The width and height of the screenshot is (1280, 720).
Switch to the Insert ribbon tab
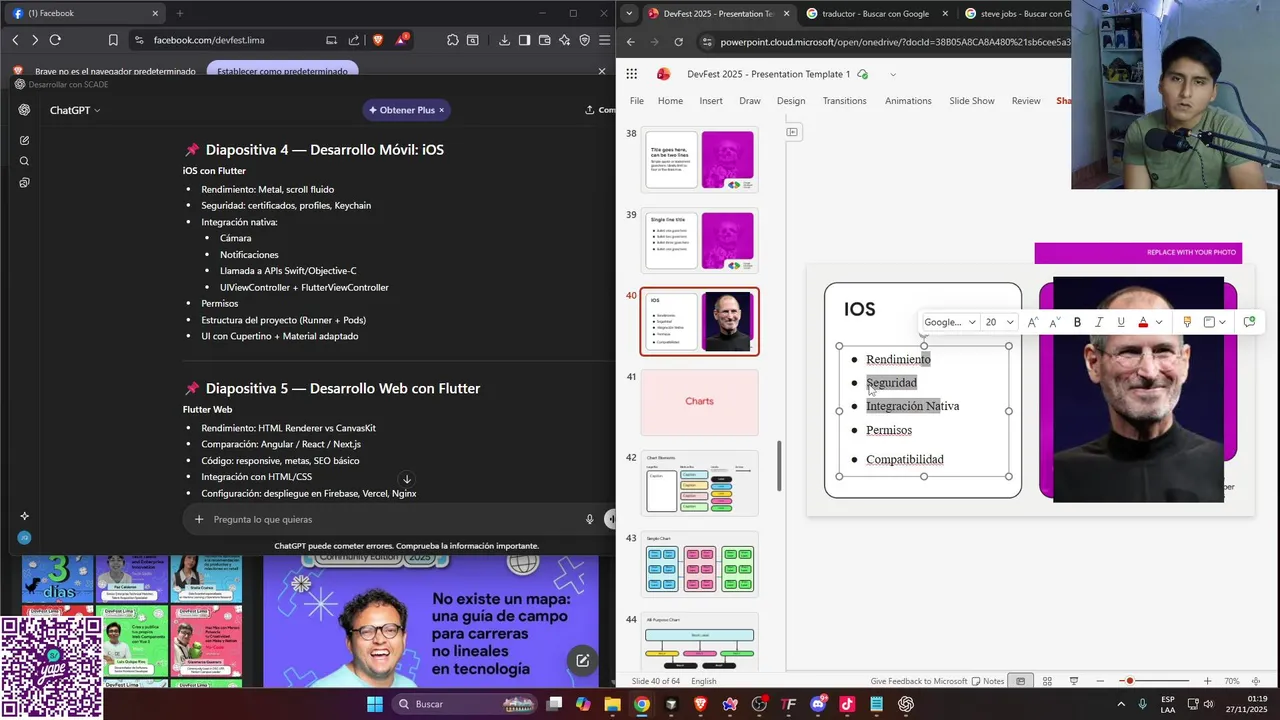click(x=711, y=101)
